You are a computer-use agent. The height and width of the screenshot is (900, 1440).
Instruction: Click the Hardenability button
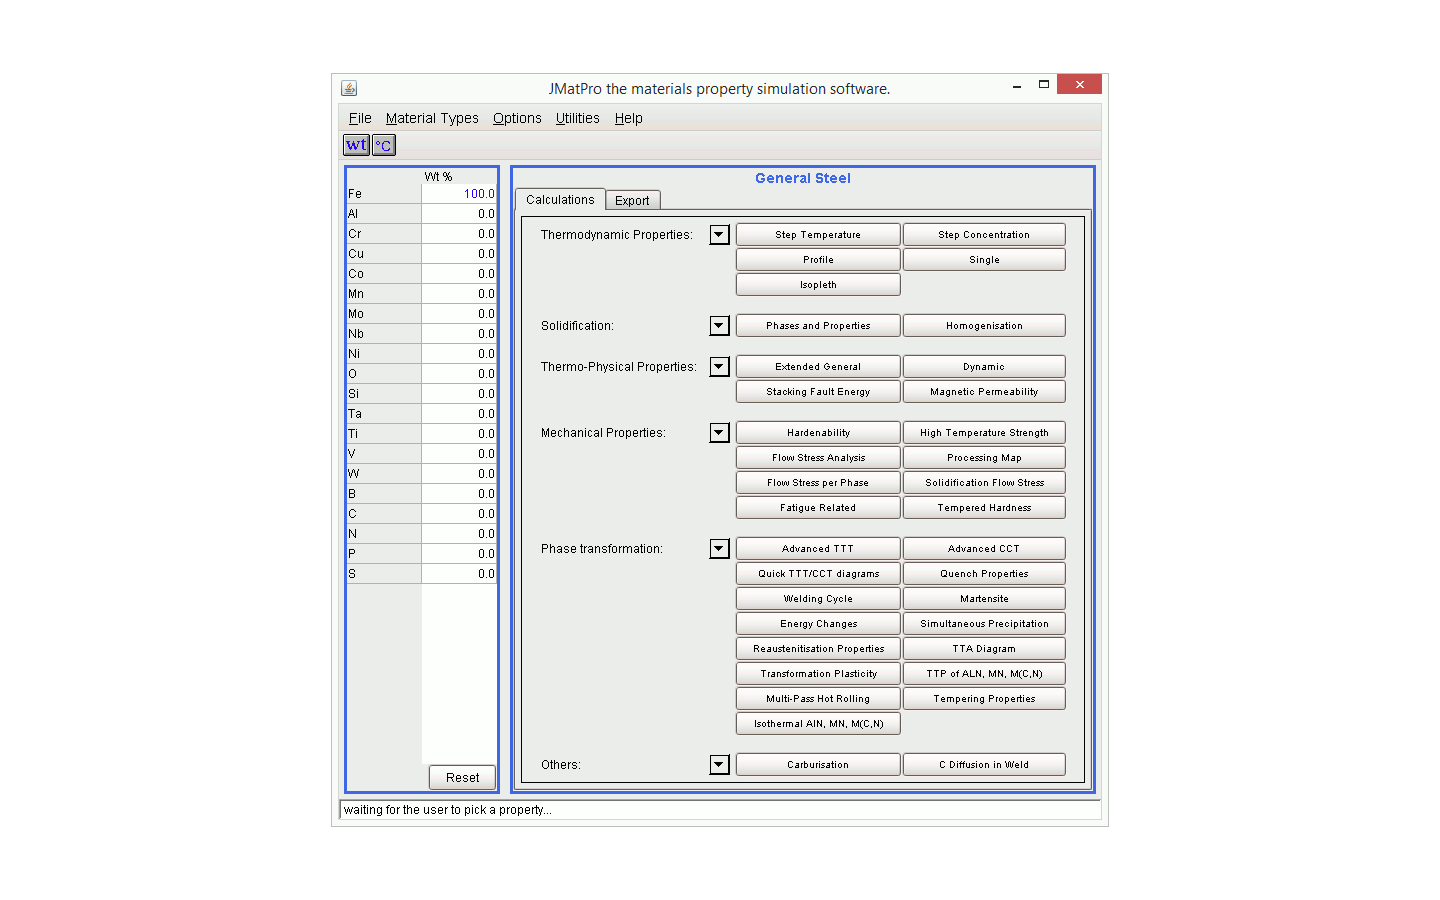[818, 433]
